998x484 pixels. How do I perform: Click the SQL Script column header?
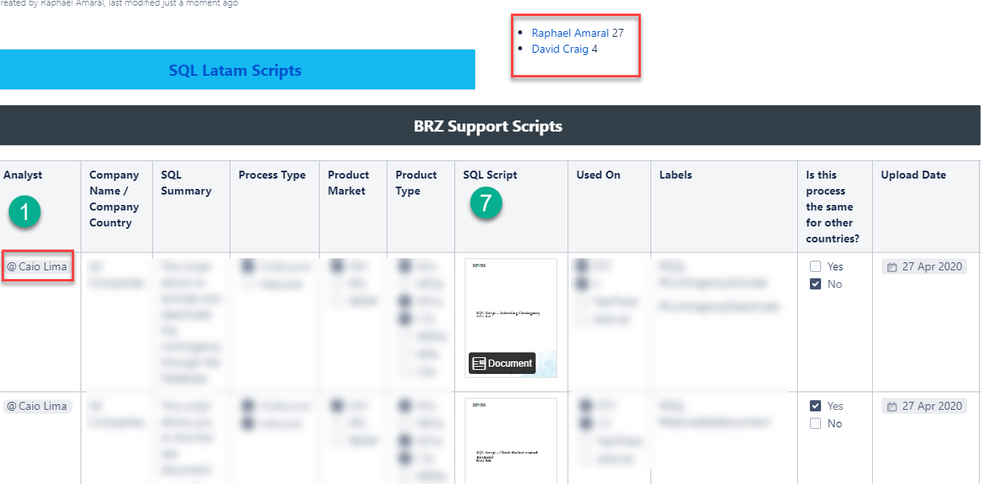pyautogui.click(x=490, y=174)
